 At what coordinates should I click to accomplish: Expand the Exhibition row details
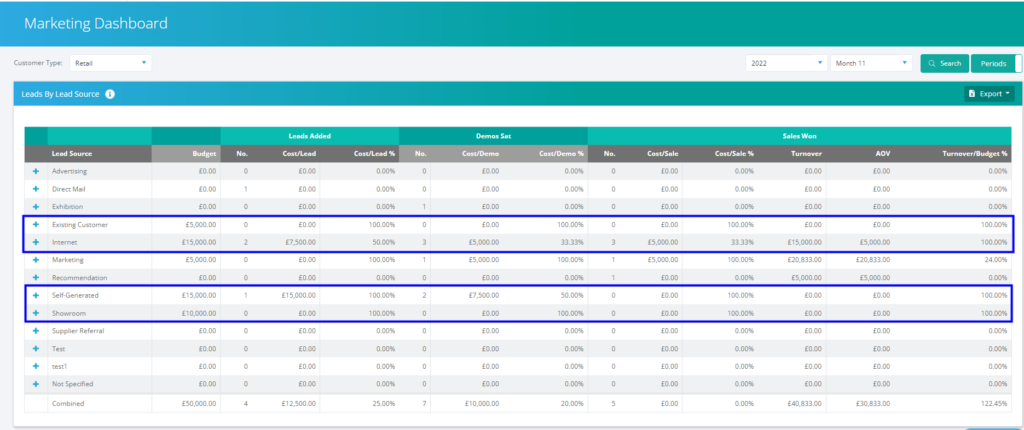tap(35, 206)
